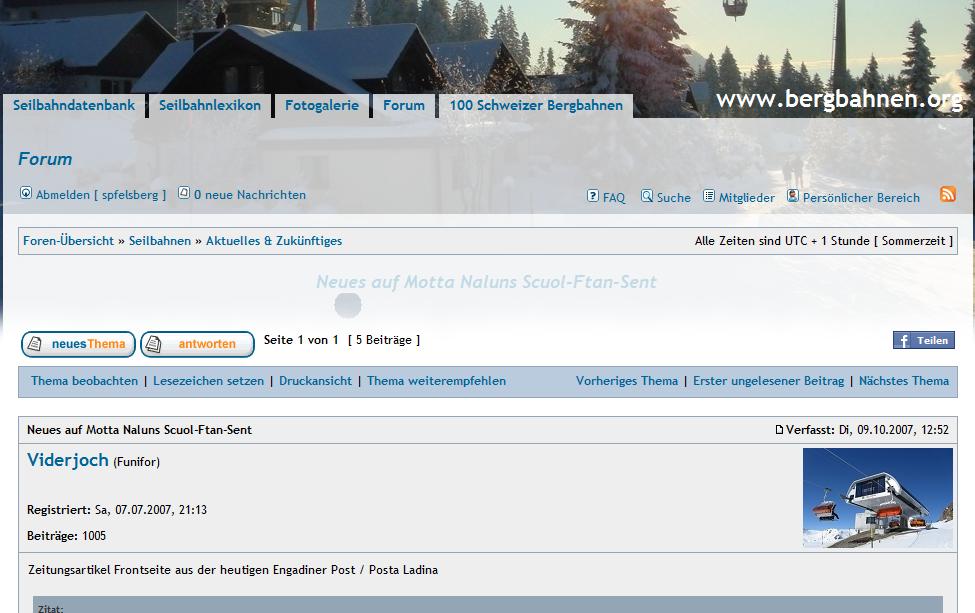Select the Seilbahnlexikon tab
This screenshot has width=975, height=613.
pos(210,105)
